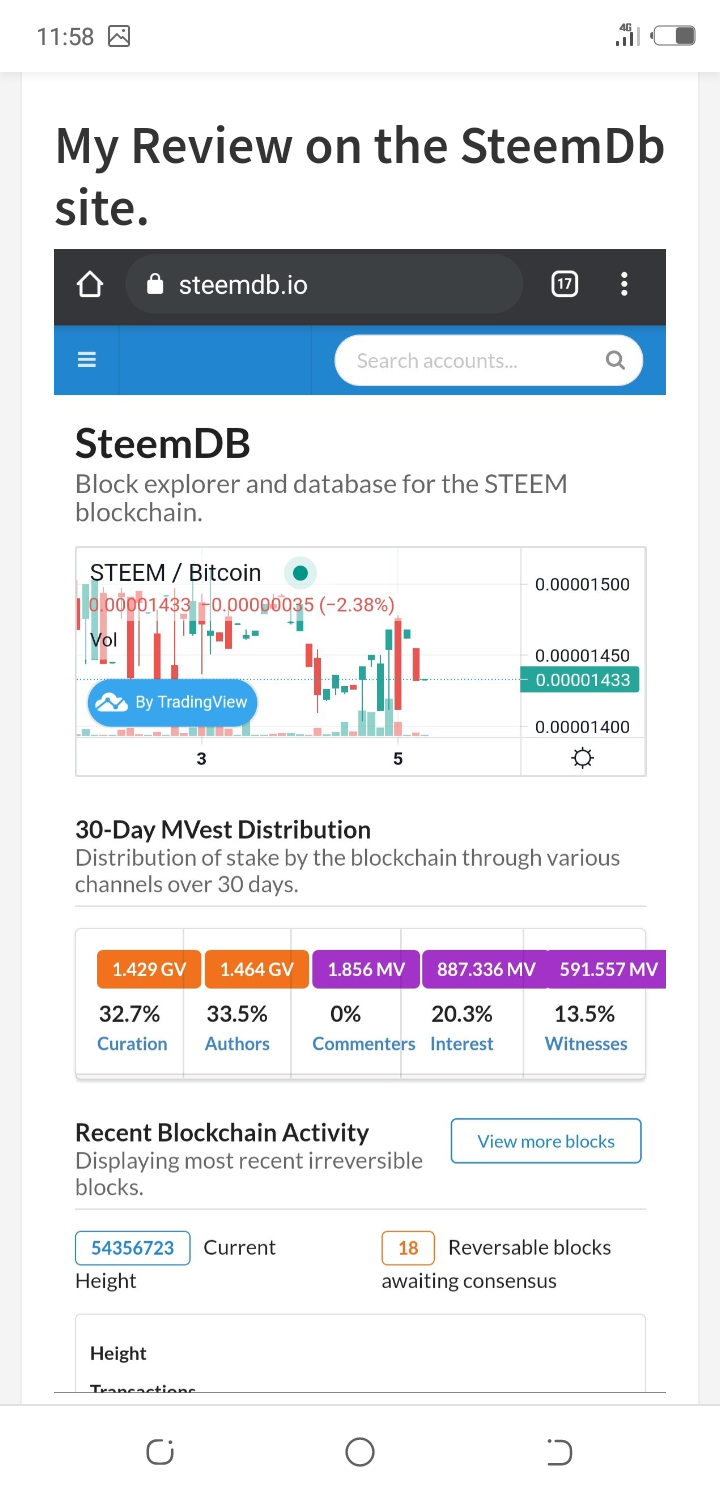Viewport: 720px width, 1500px height.
Task: Open the SteemDB hamburger menu
Action: tap(87, 361)
